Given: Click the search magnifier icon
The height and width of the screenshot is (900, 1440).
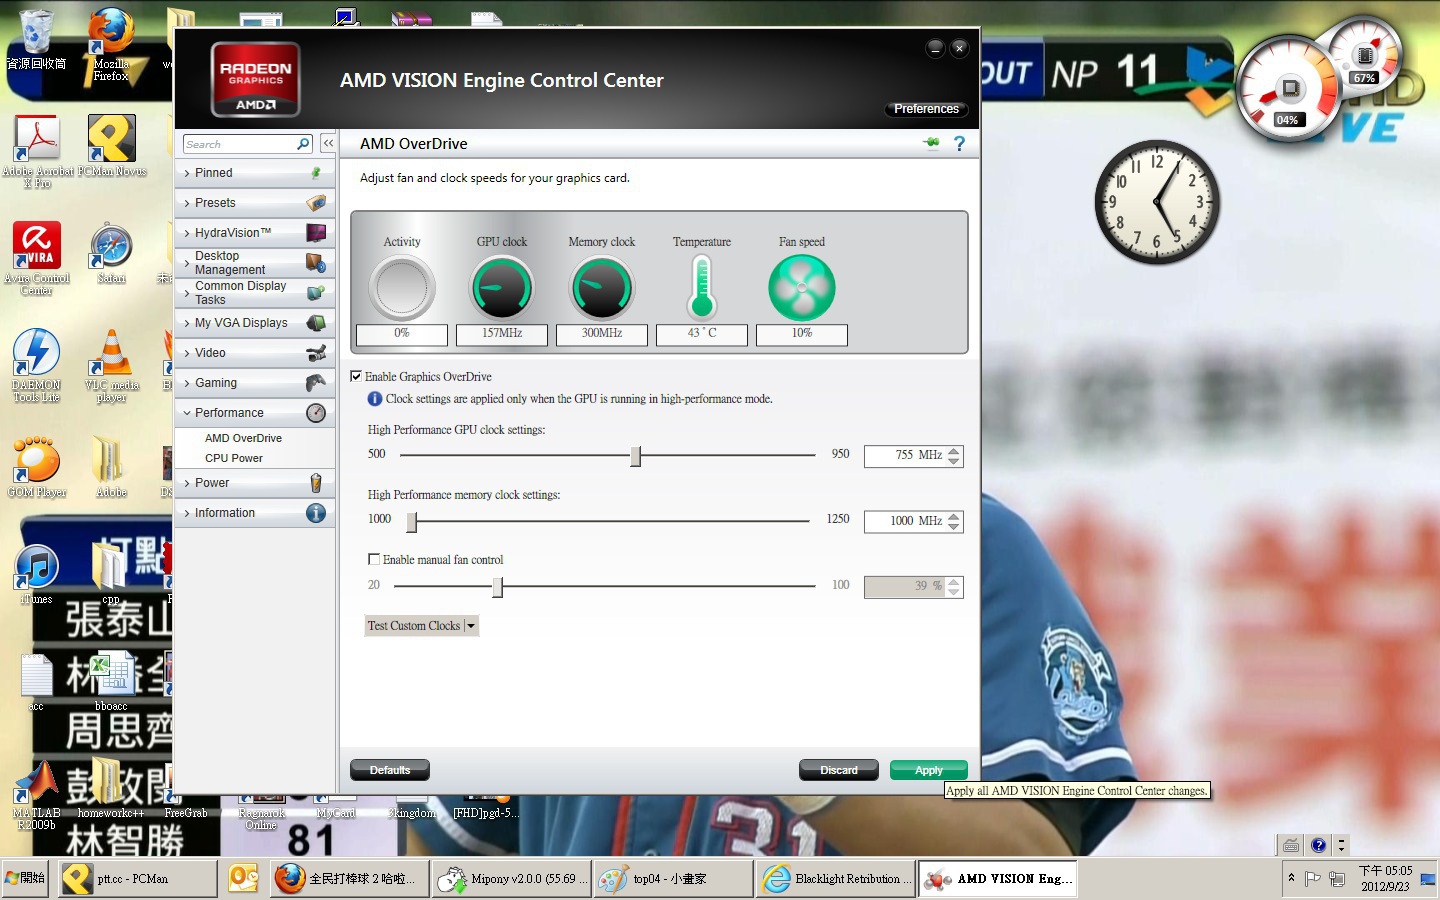Looking at the screenshot, I should click(x=303, y=144).
